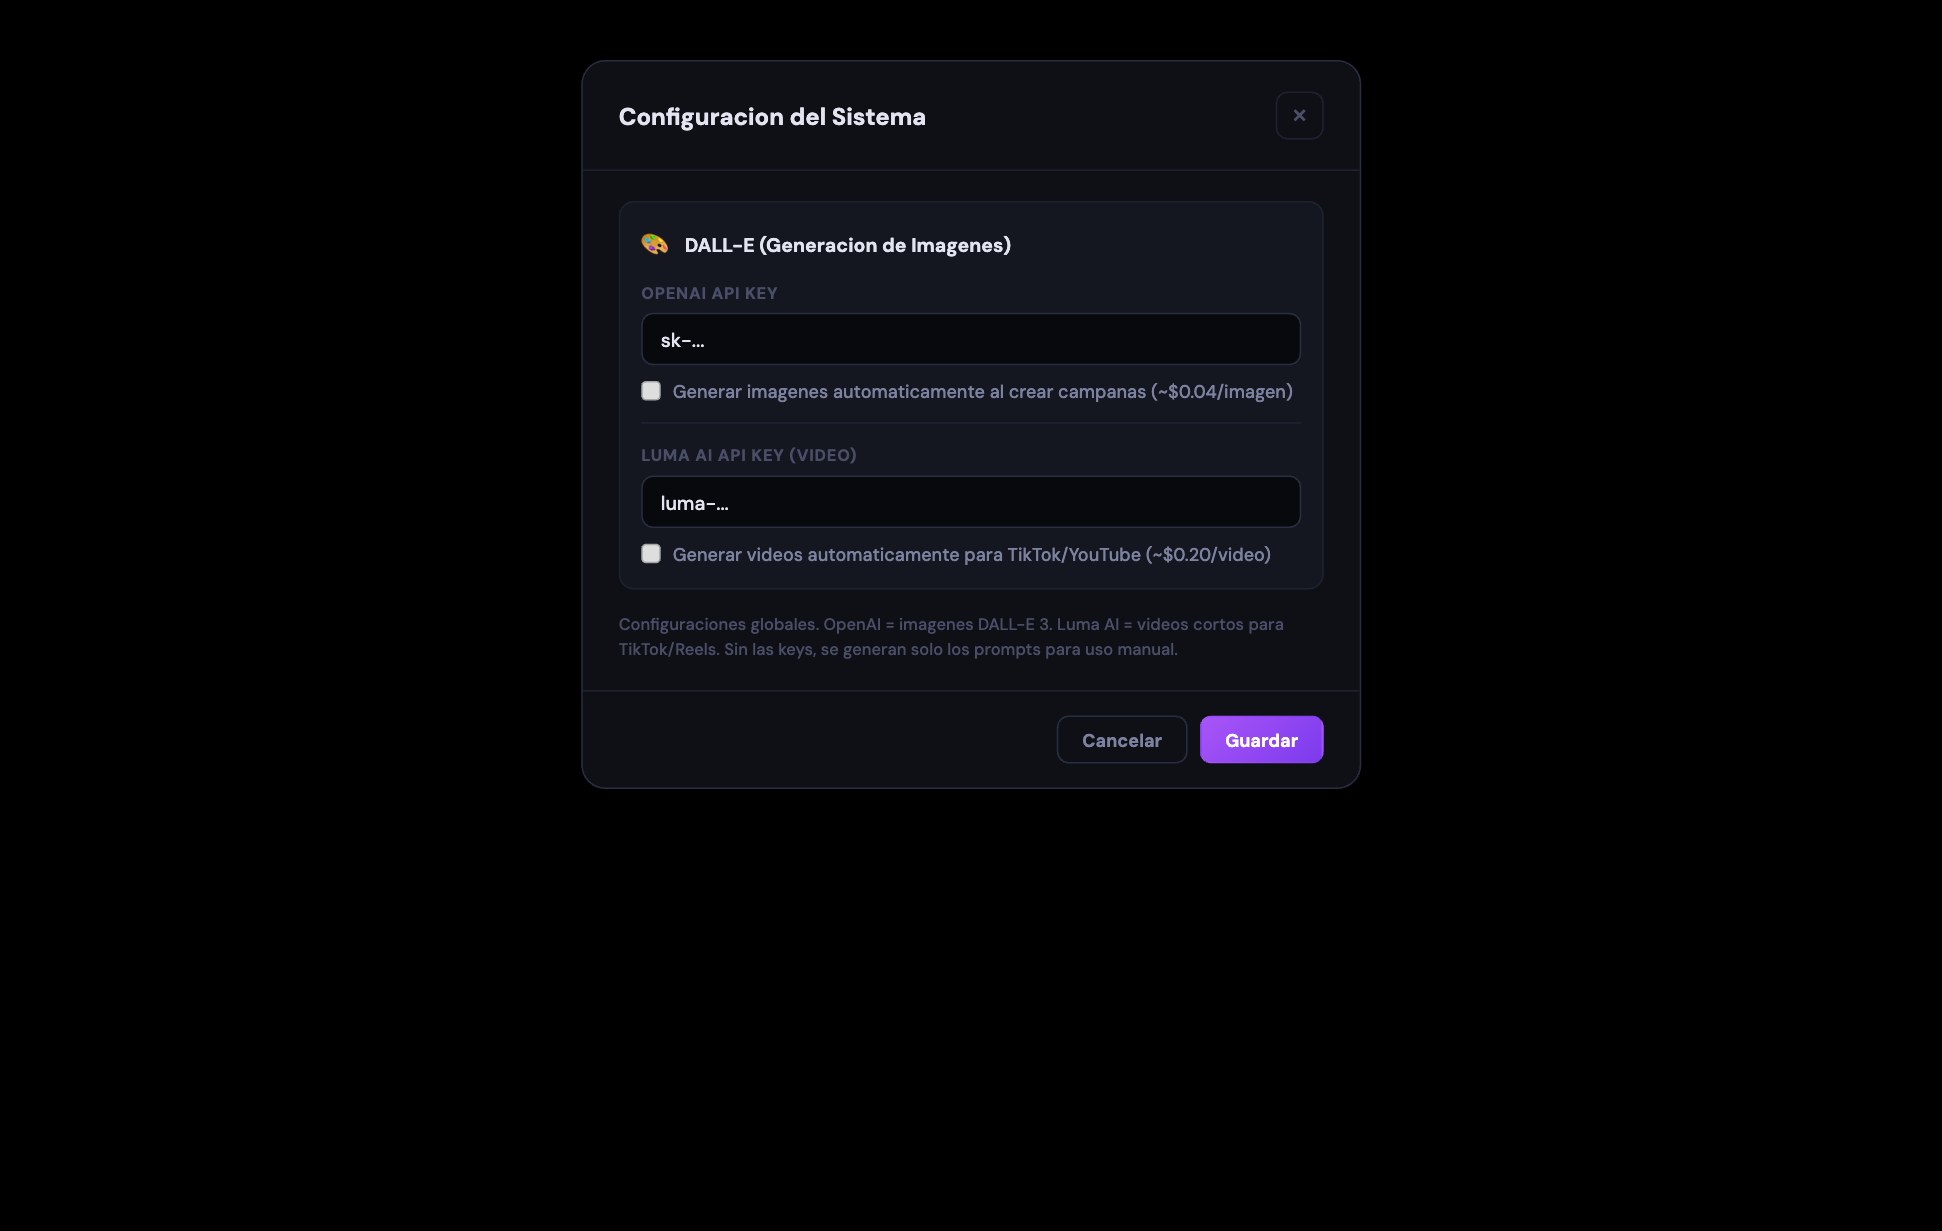Click the global configurations note text
The height and width of the screenshot is (1231, 1942).
pos(950,636)
